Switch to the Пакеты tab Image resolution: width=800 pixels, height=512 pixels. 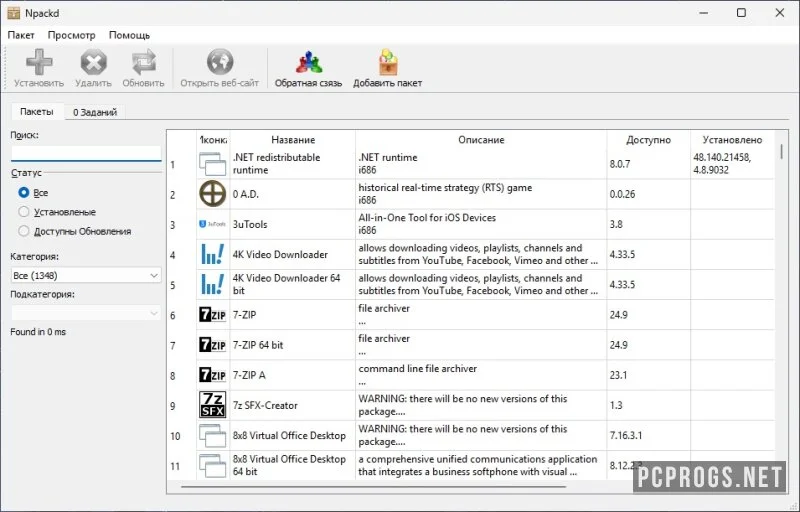click(x=37, y=112)
